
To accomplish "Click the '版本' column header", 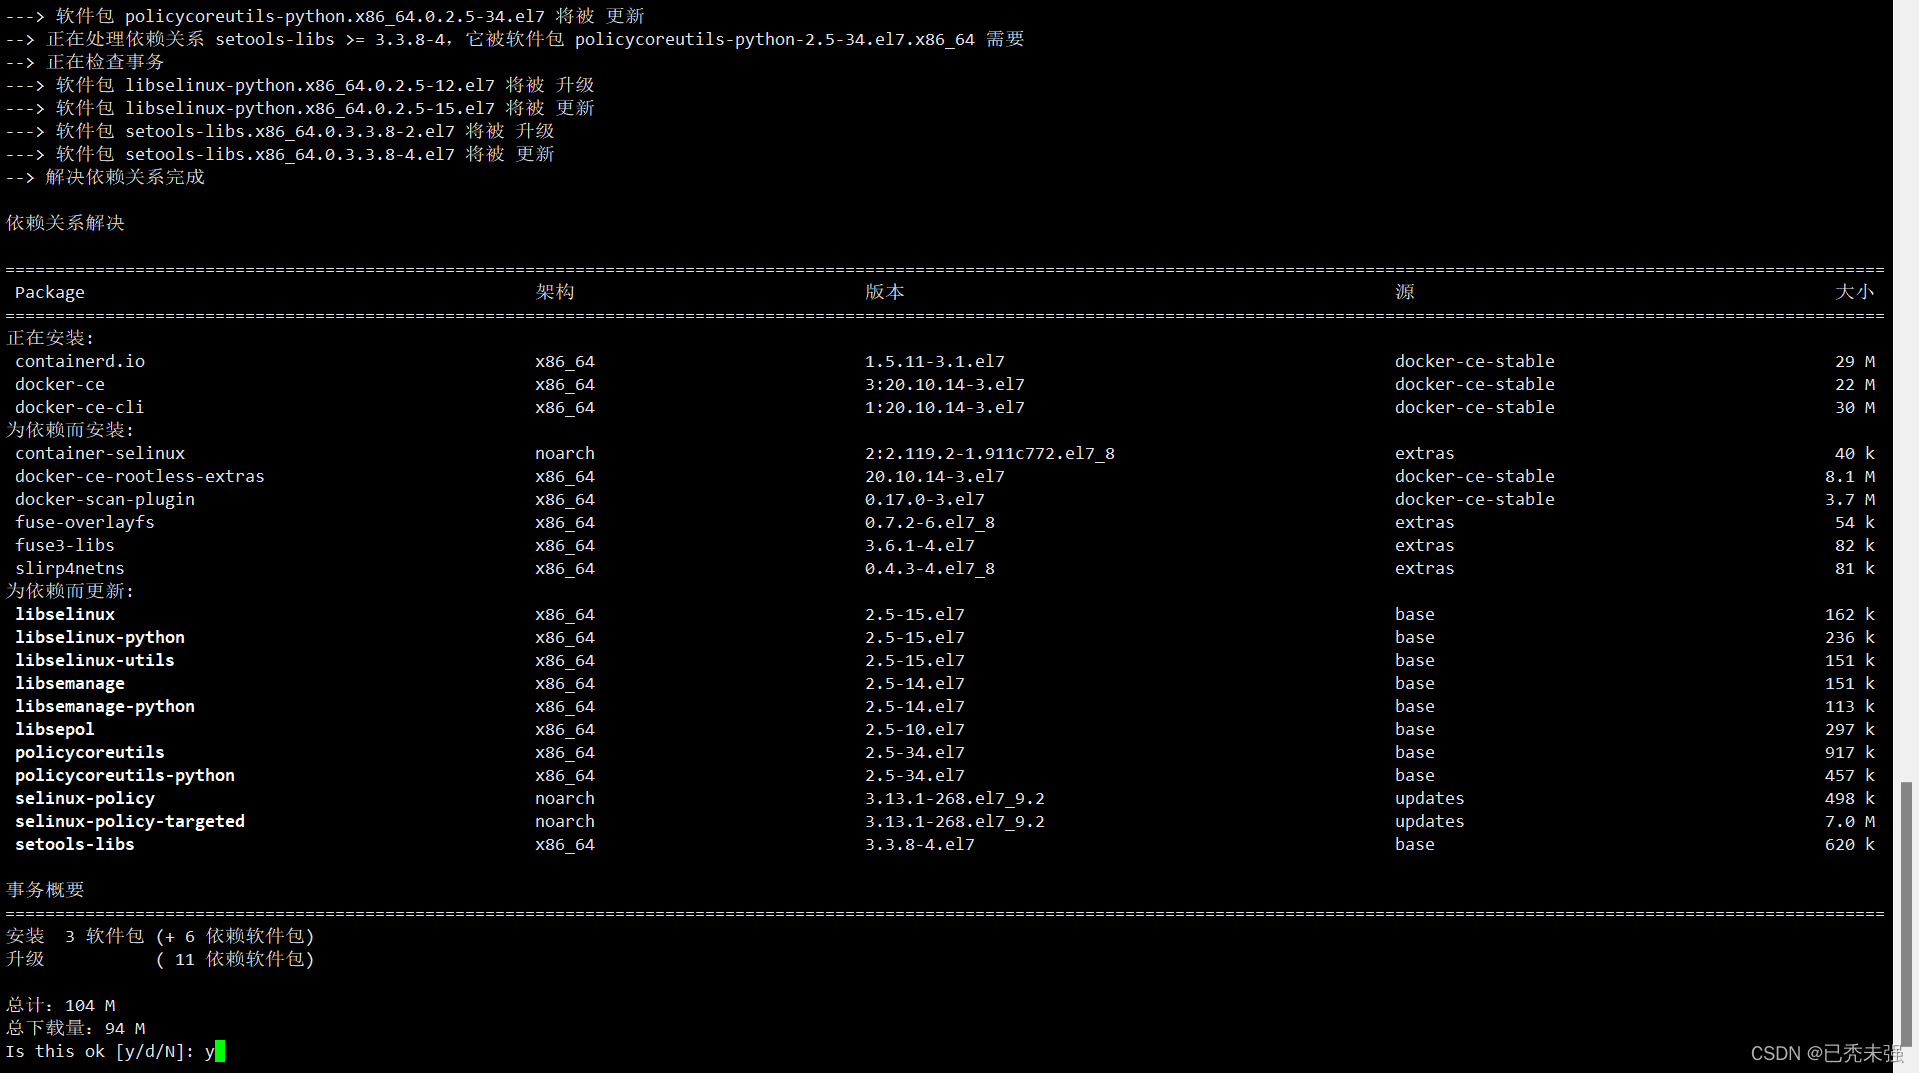I will (885, 292).
